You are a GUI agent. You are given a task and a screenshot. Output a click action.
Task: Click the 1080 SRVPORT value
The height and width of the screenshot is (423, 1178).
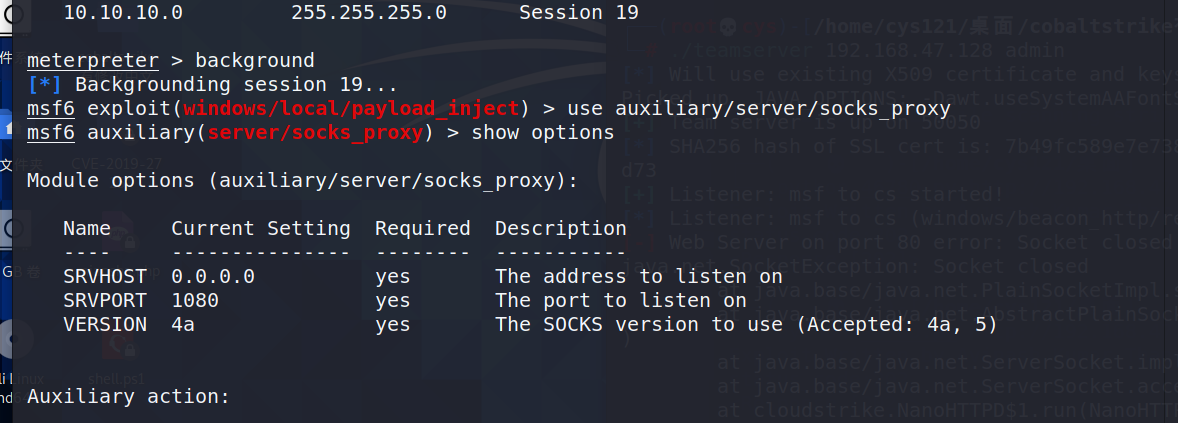[195, 301]
